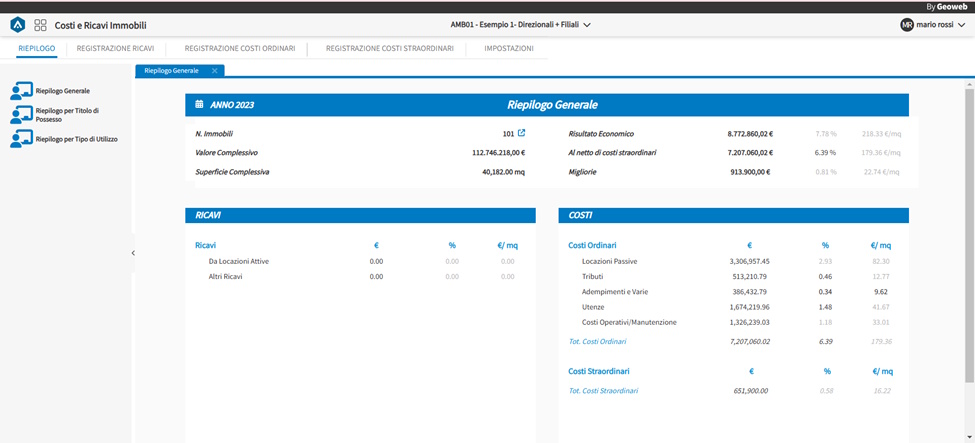Select the Impostazioni tab
This screenshot has width=975, height=443.
[508, 48]
